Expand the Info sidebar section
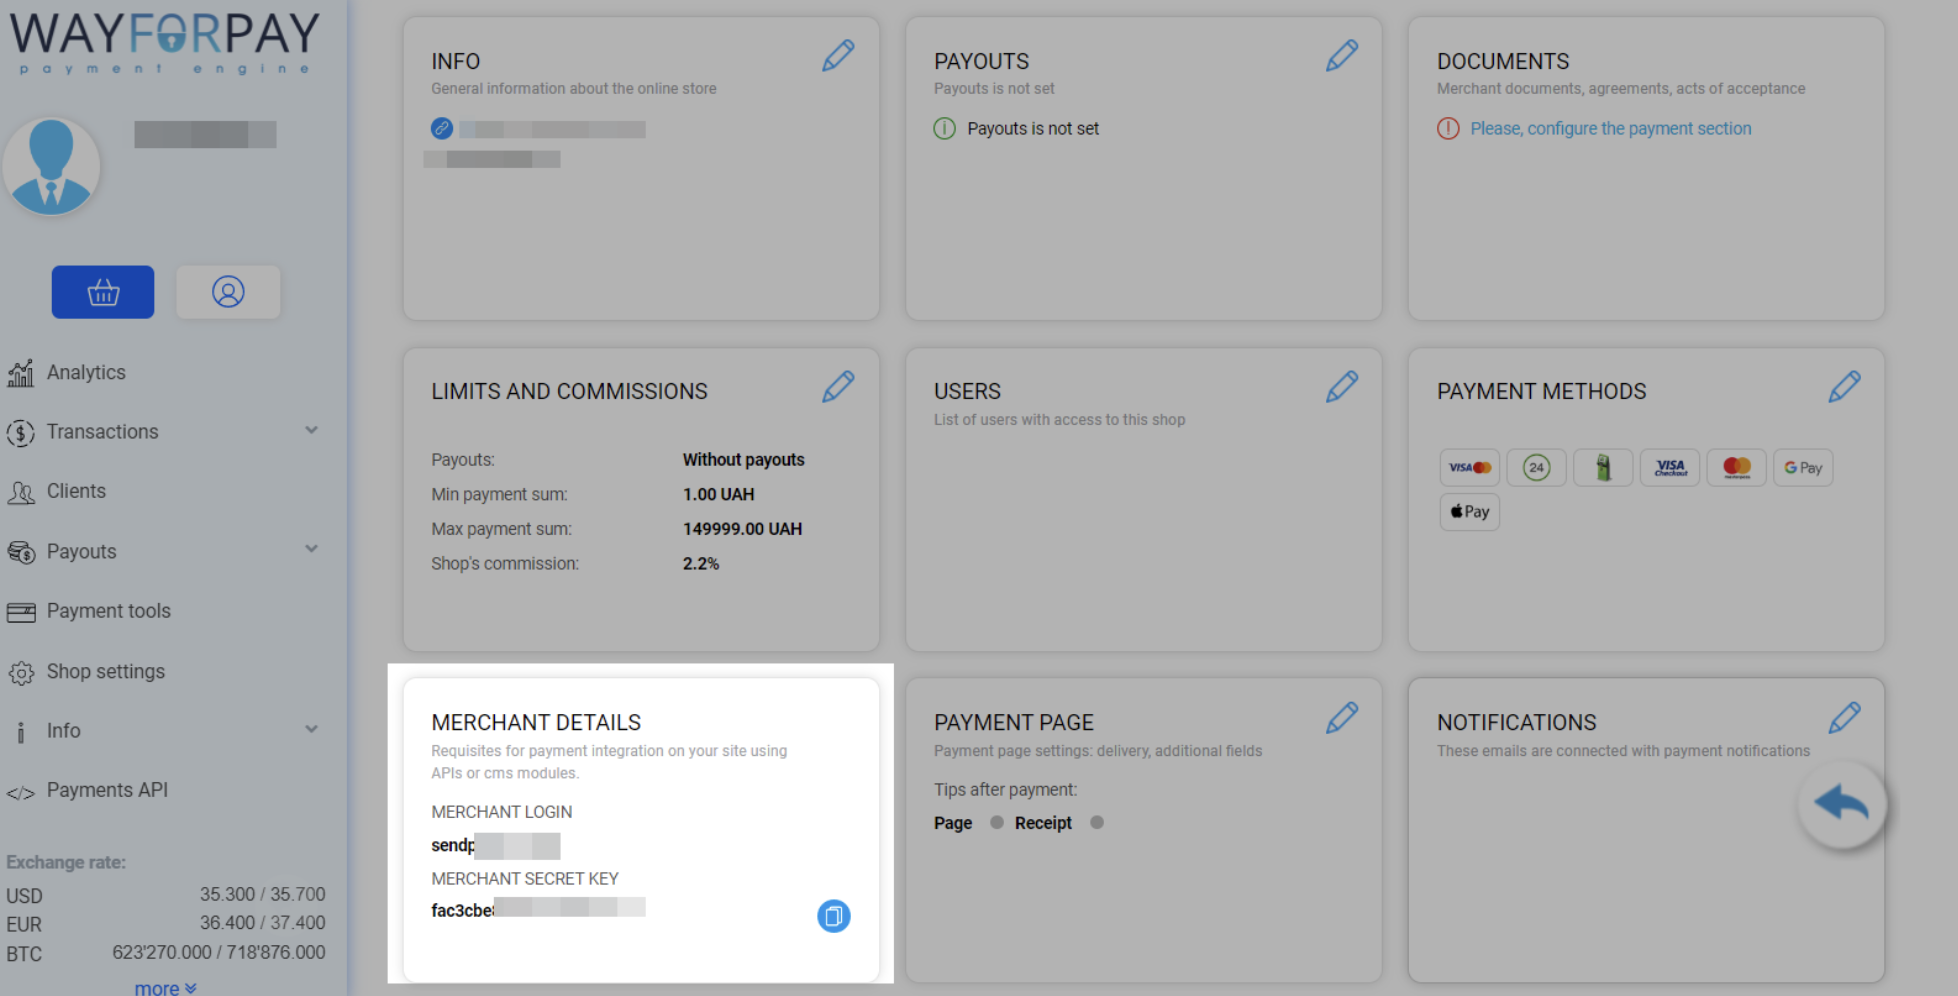1958x996 pixels. pyautogui.click(x=311, y=730)
